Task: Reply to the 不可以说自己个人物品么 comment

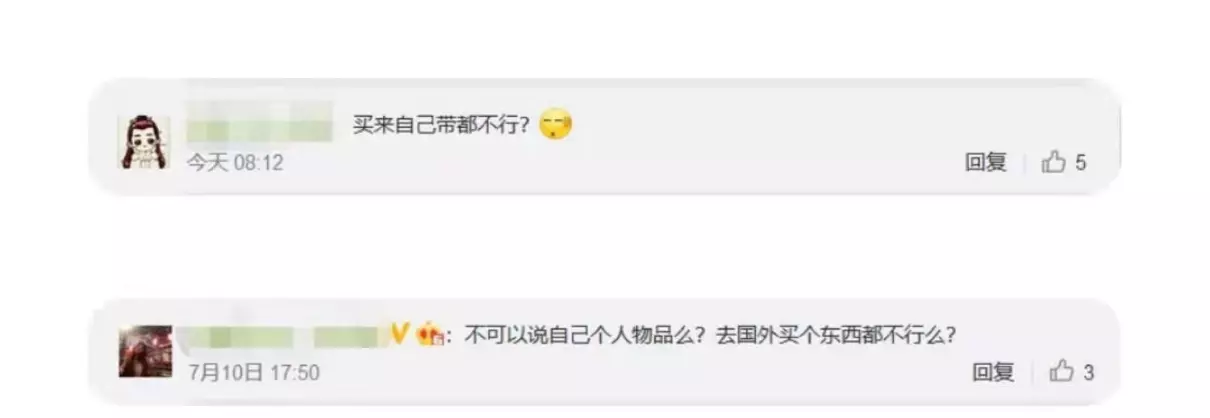Action: point(993,372)
